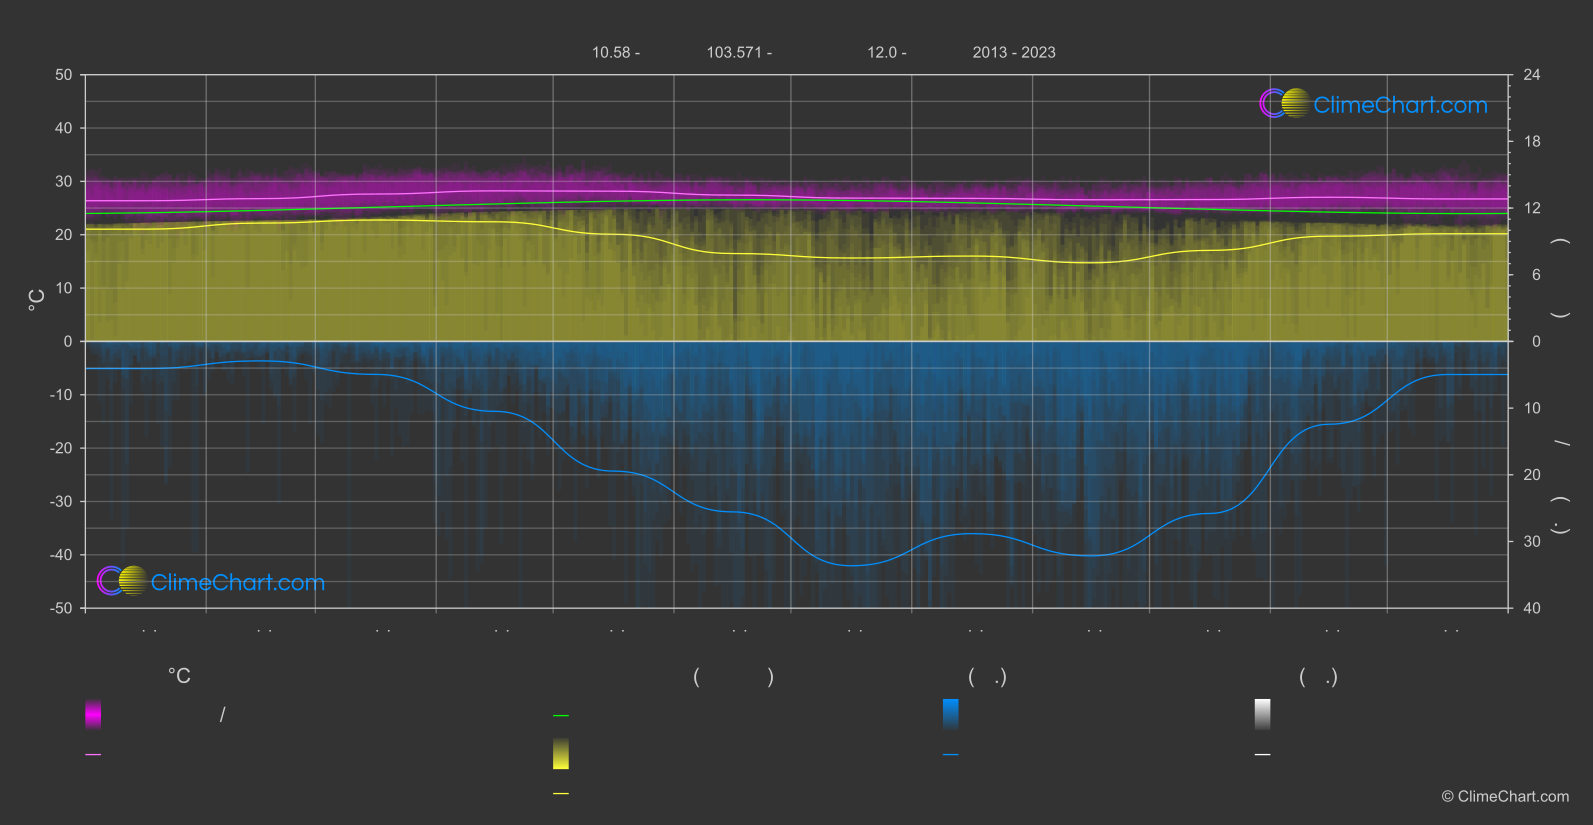The width and height of the screenshot is (1593, 825).
Task: Click the '50' left axis label
Action: point(64,75)
